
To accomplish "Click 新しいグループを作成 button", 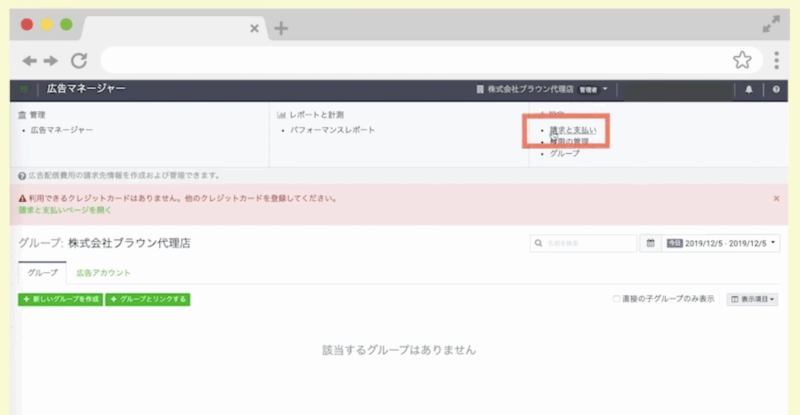I will (60, 299).
